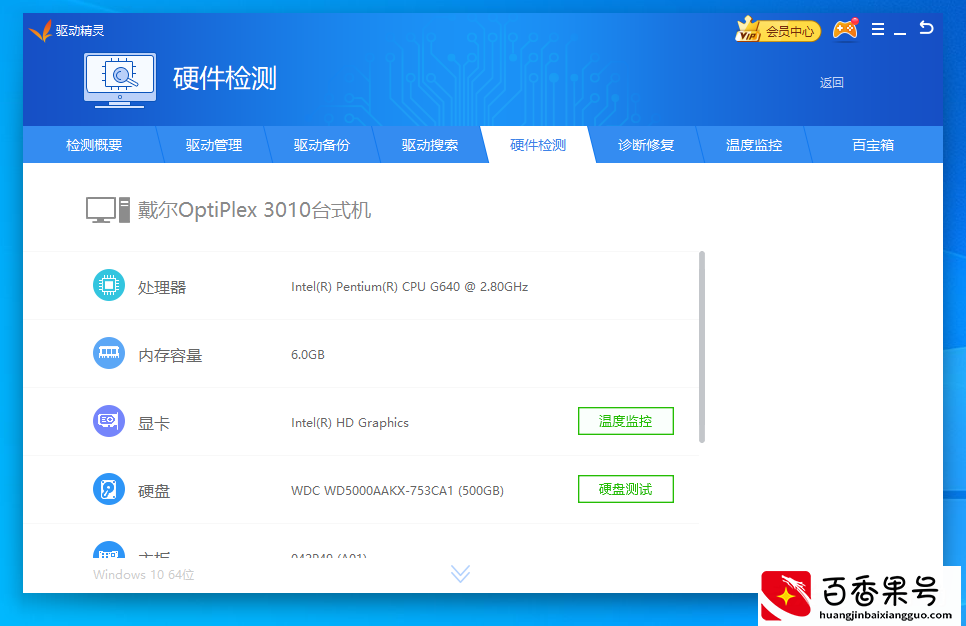Screen dimensions: 966x626
Task: Click the 内存容量 label
Action: click(170, 356)
